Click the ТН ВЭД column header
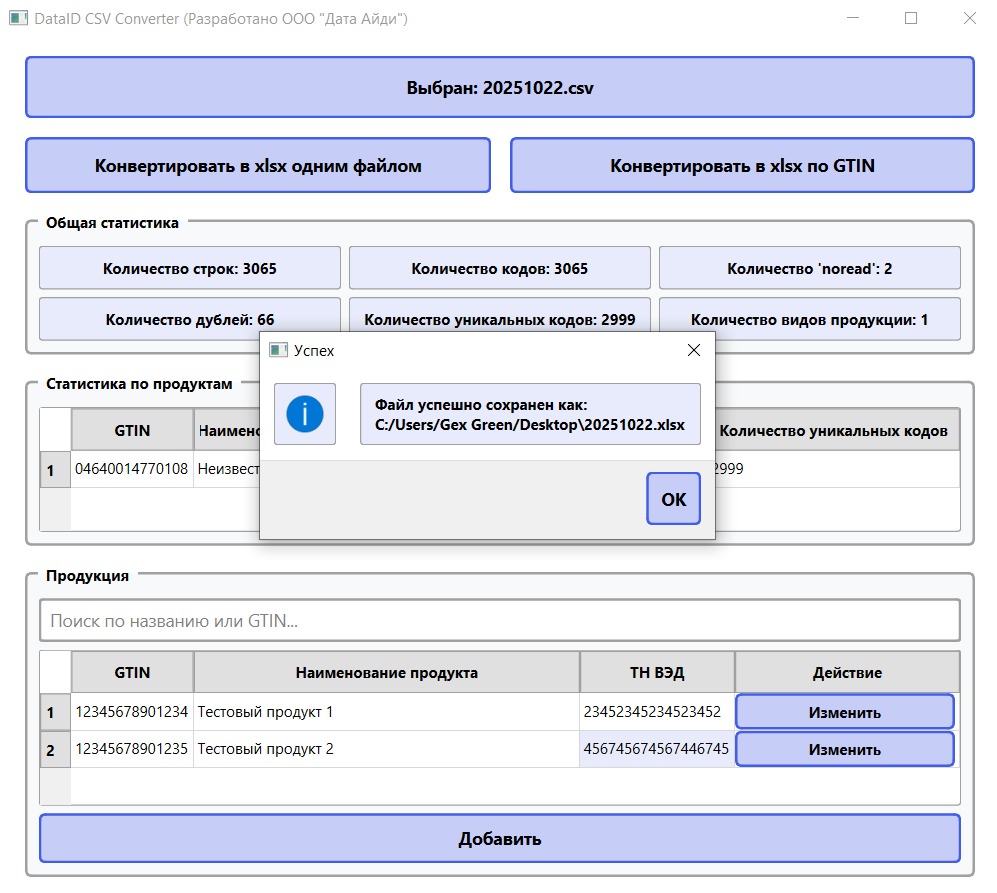This screenshot has height=893, width=997. pos(657,671)
